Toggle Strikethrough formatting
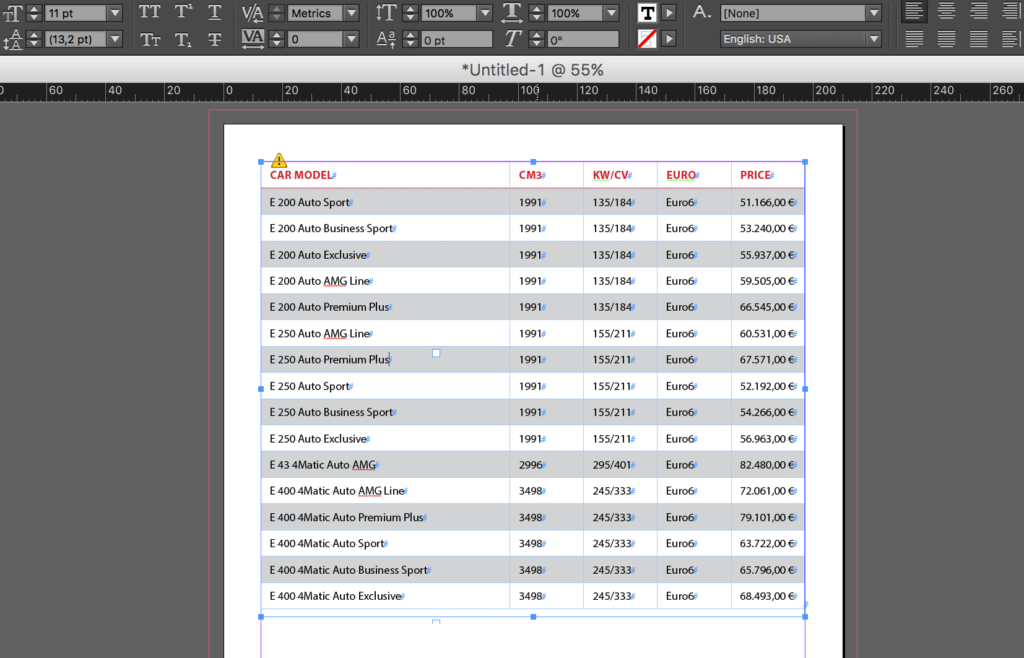This screenshot has width=1024, height=658. [x=214, y=40]
